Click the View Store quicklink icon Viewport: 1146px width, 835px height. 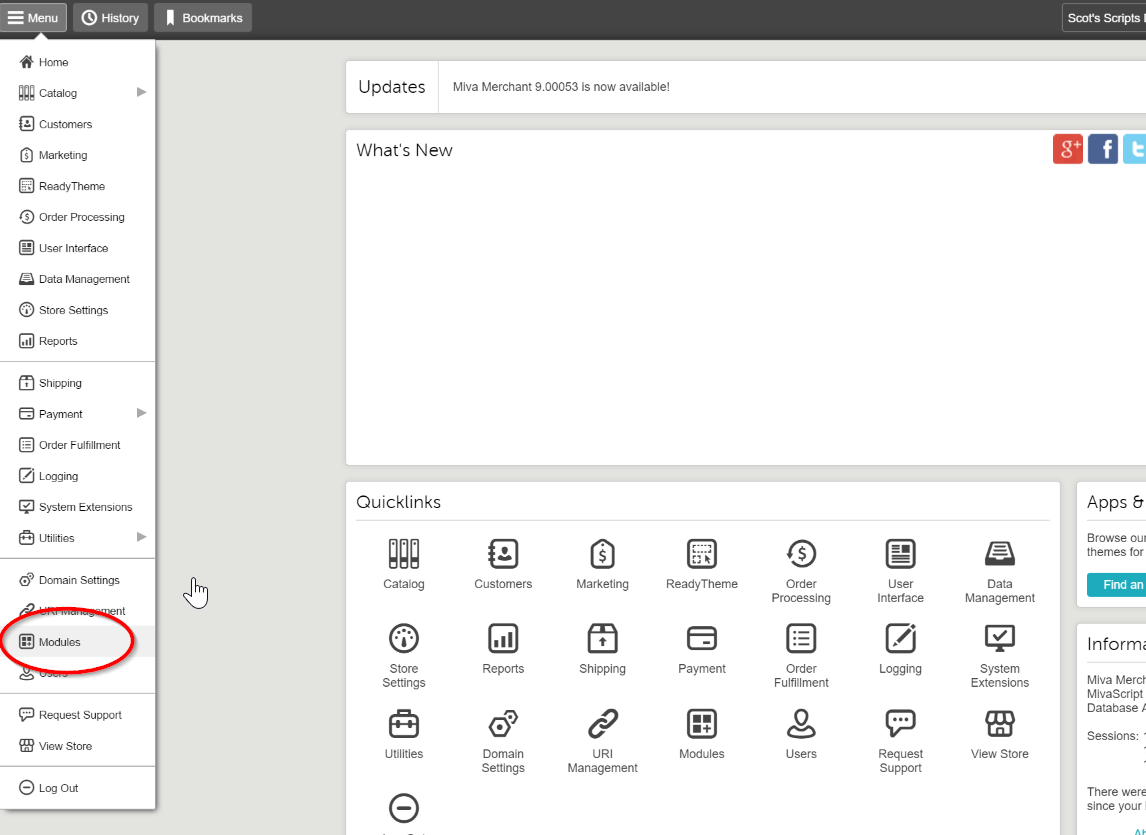[x=999, y=723]
